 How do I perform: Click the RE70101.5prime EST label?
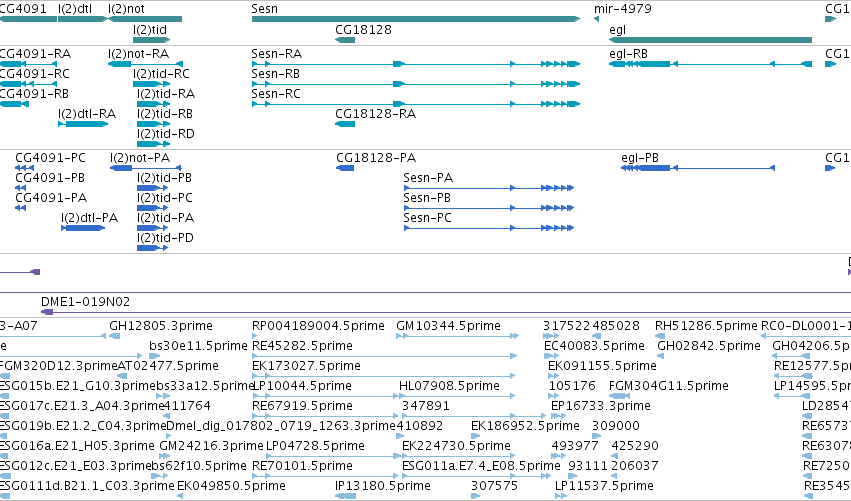[x=302, y=467]
